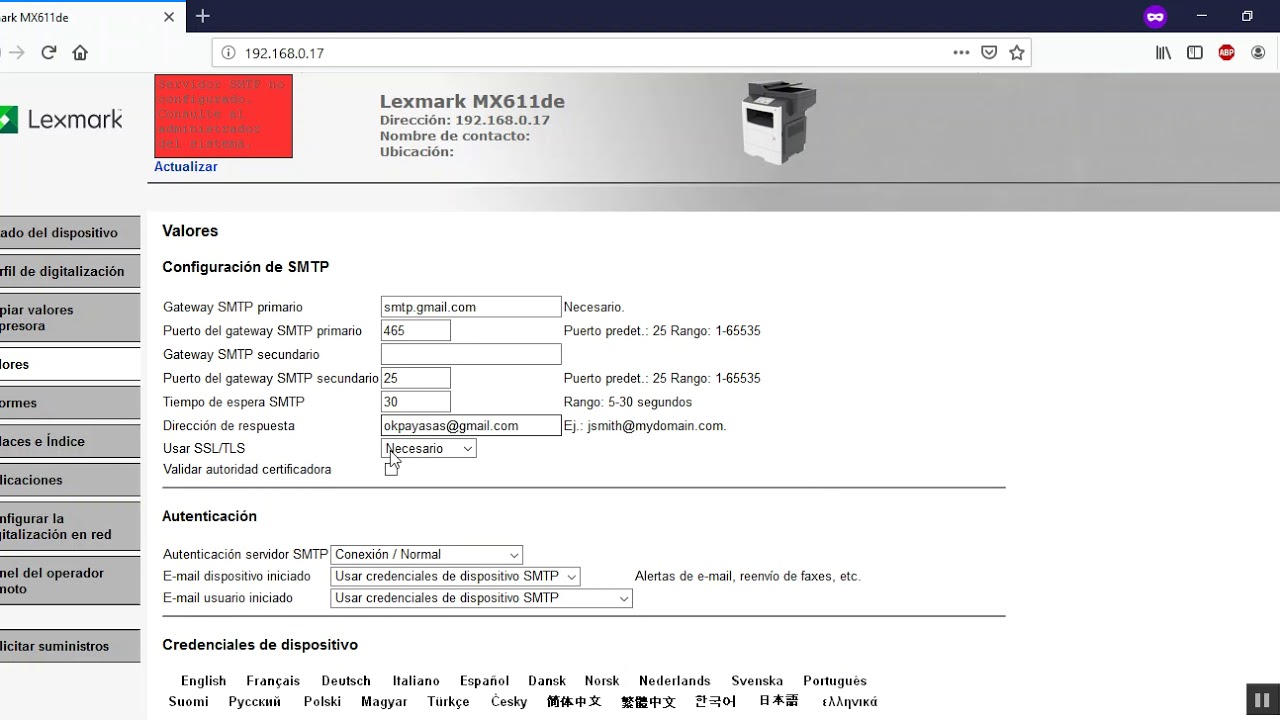The width and height of the screenshot is (1280, 720).
Task: Switch language to Norsk
Action: click(x=602, y=681)
